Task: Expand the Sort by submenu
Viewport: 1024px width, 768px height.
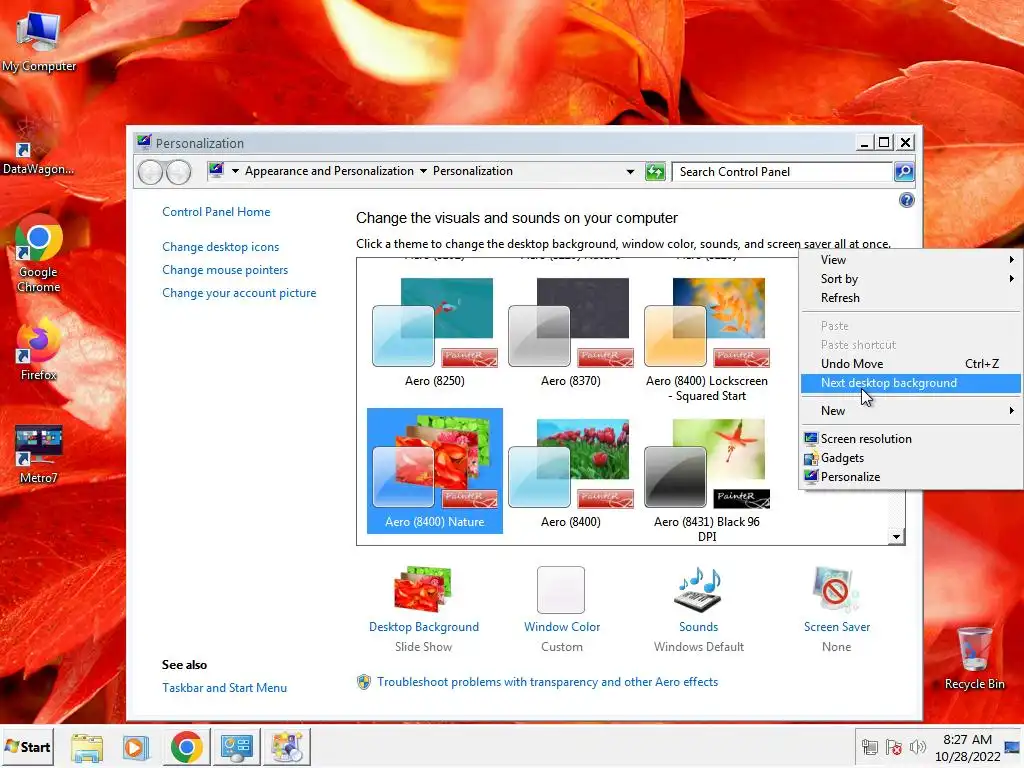Action: (910, 279)
